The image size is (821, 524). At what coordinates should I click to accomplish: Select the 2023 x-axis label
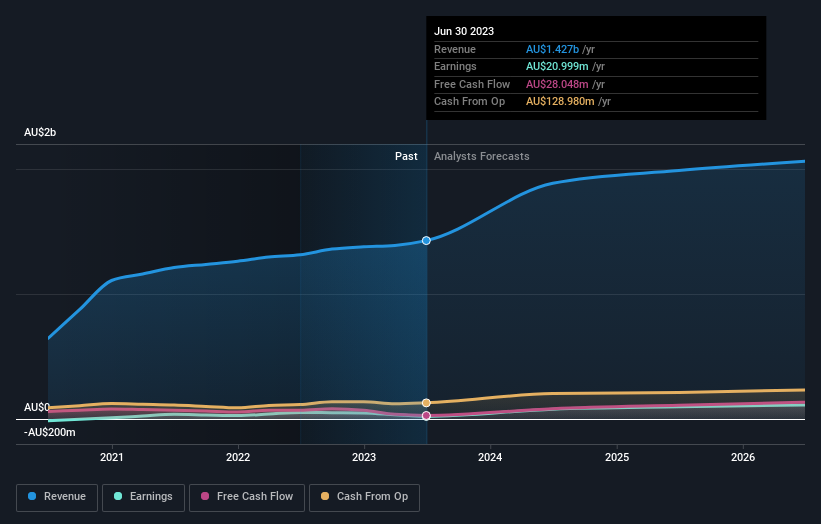[364, 457]
